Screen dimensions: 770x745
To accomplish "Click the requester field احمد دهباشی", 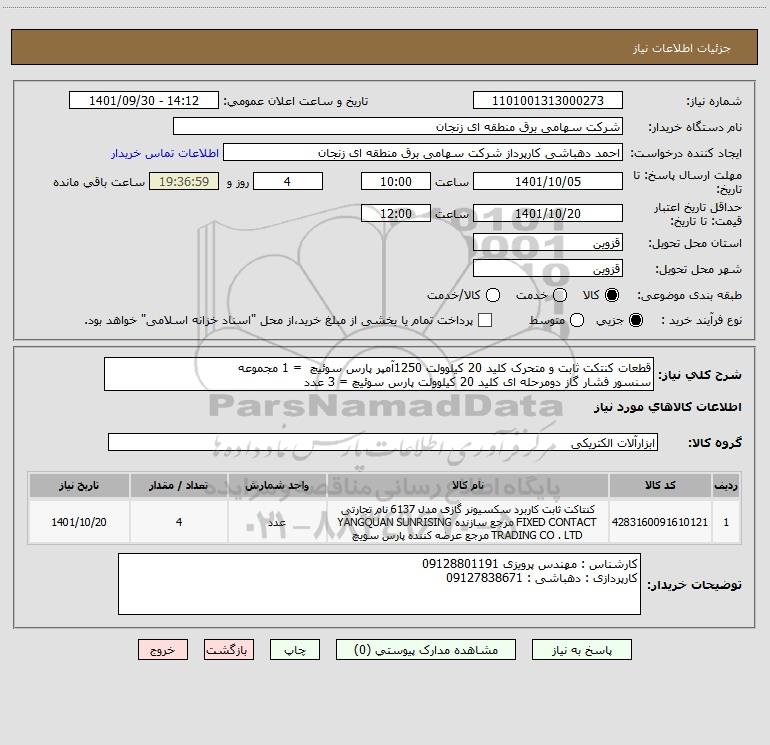I will (x=423, y=153).
